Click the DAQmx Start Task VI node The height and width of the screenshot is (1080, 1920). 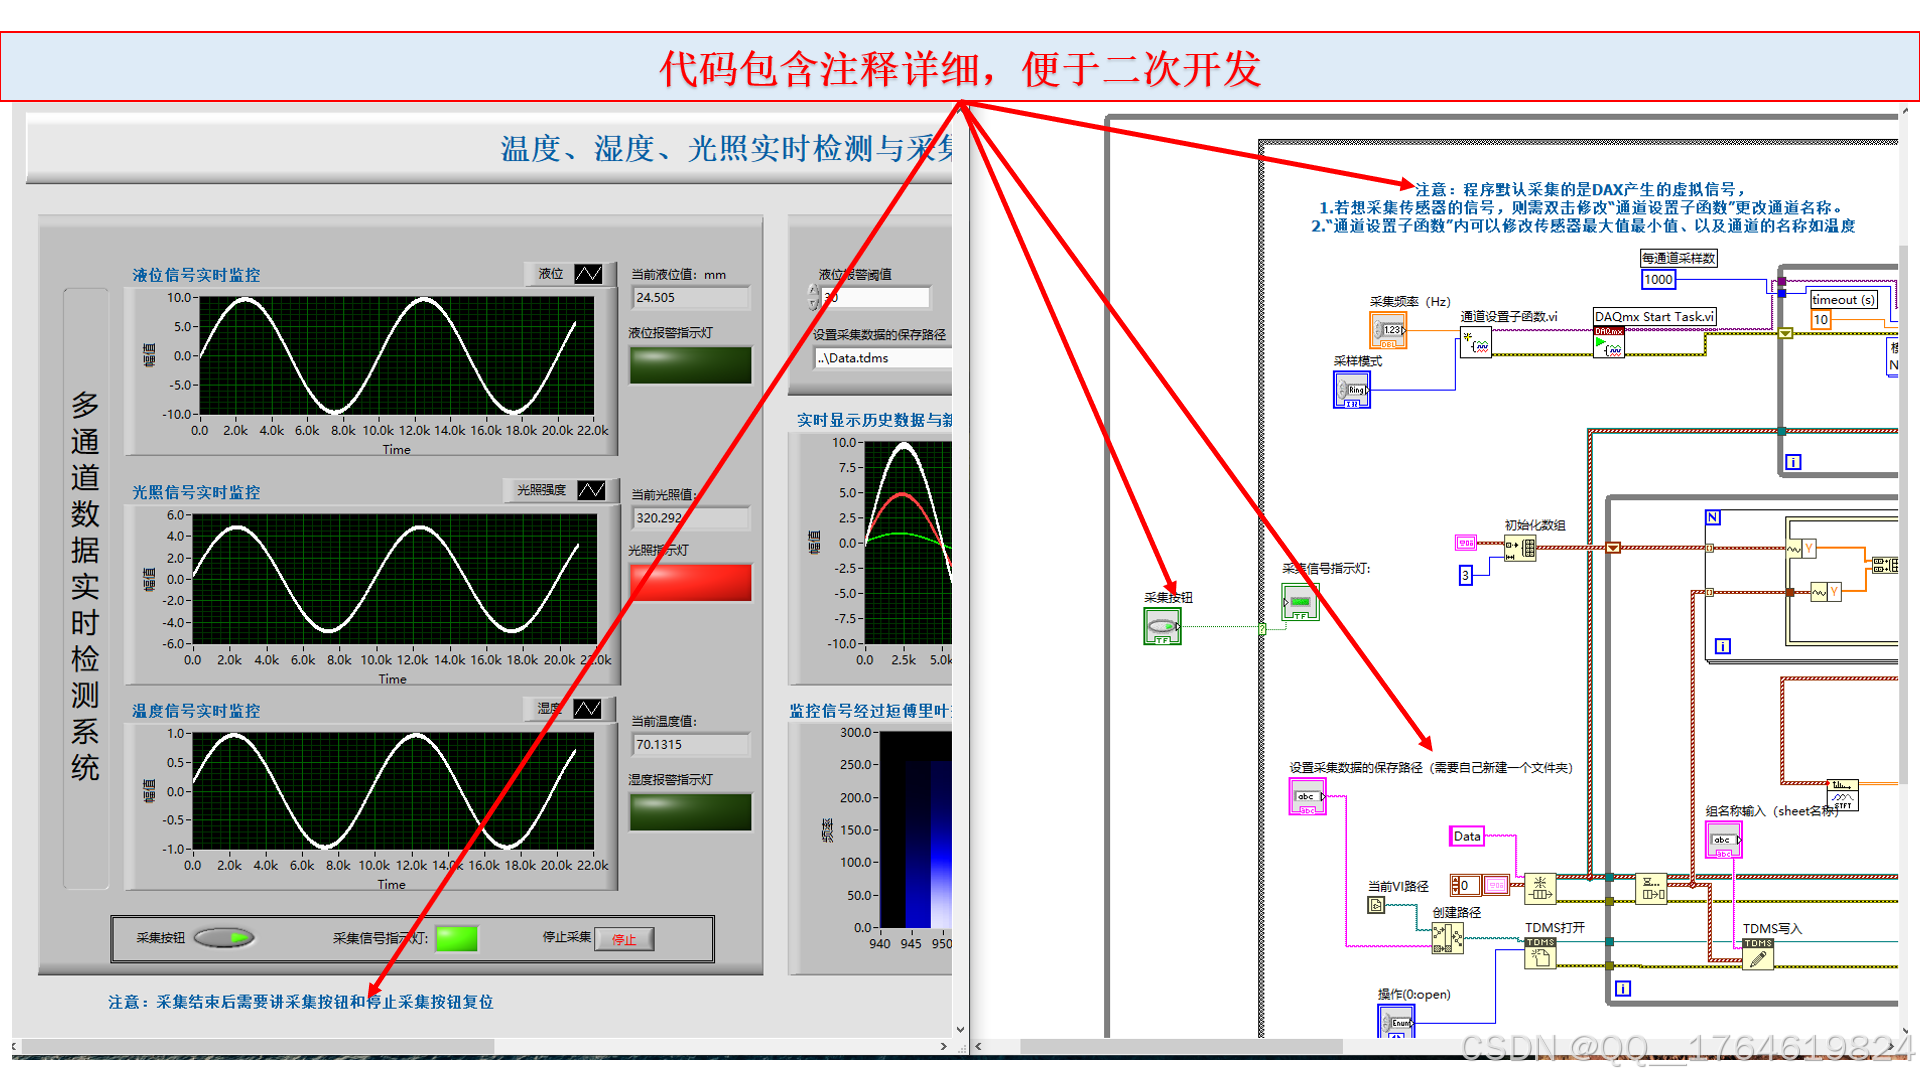(x=1608, y=344)
